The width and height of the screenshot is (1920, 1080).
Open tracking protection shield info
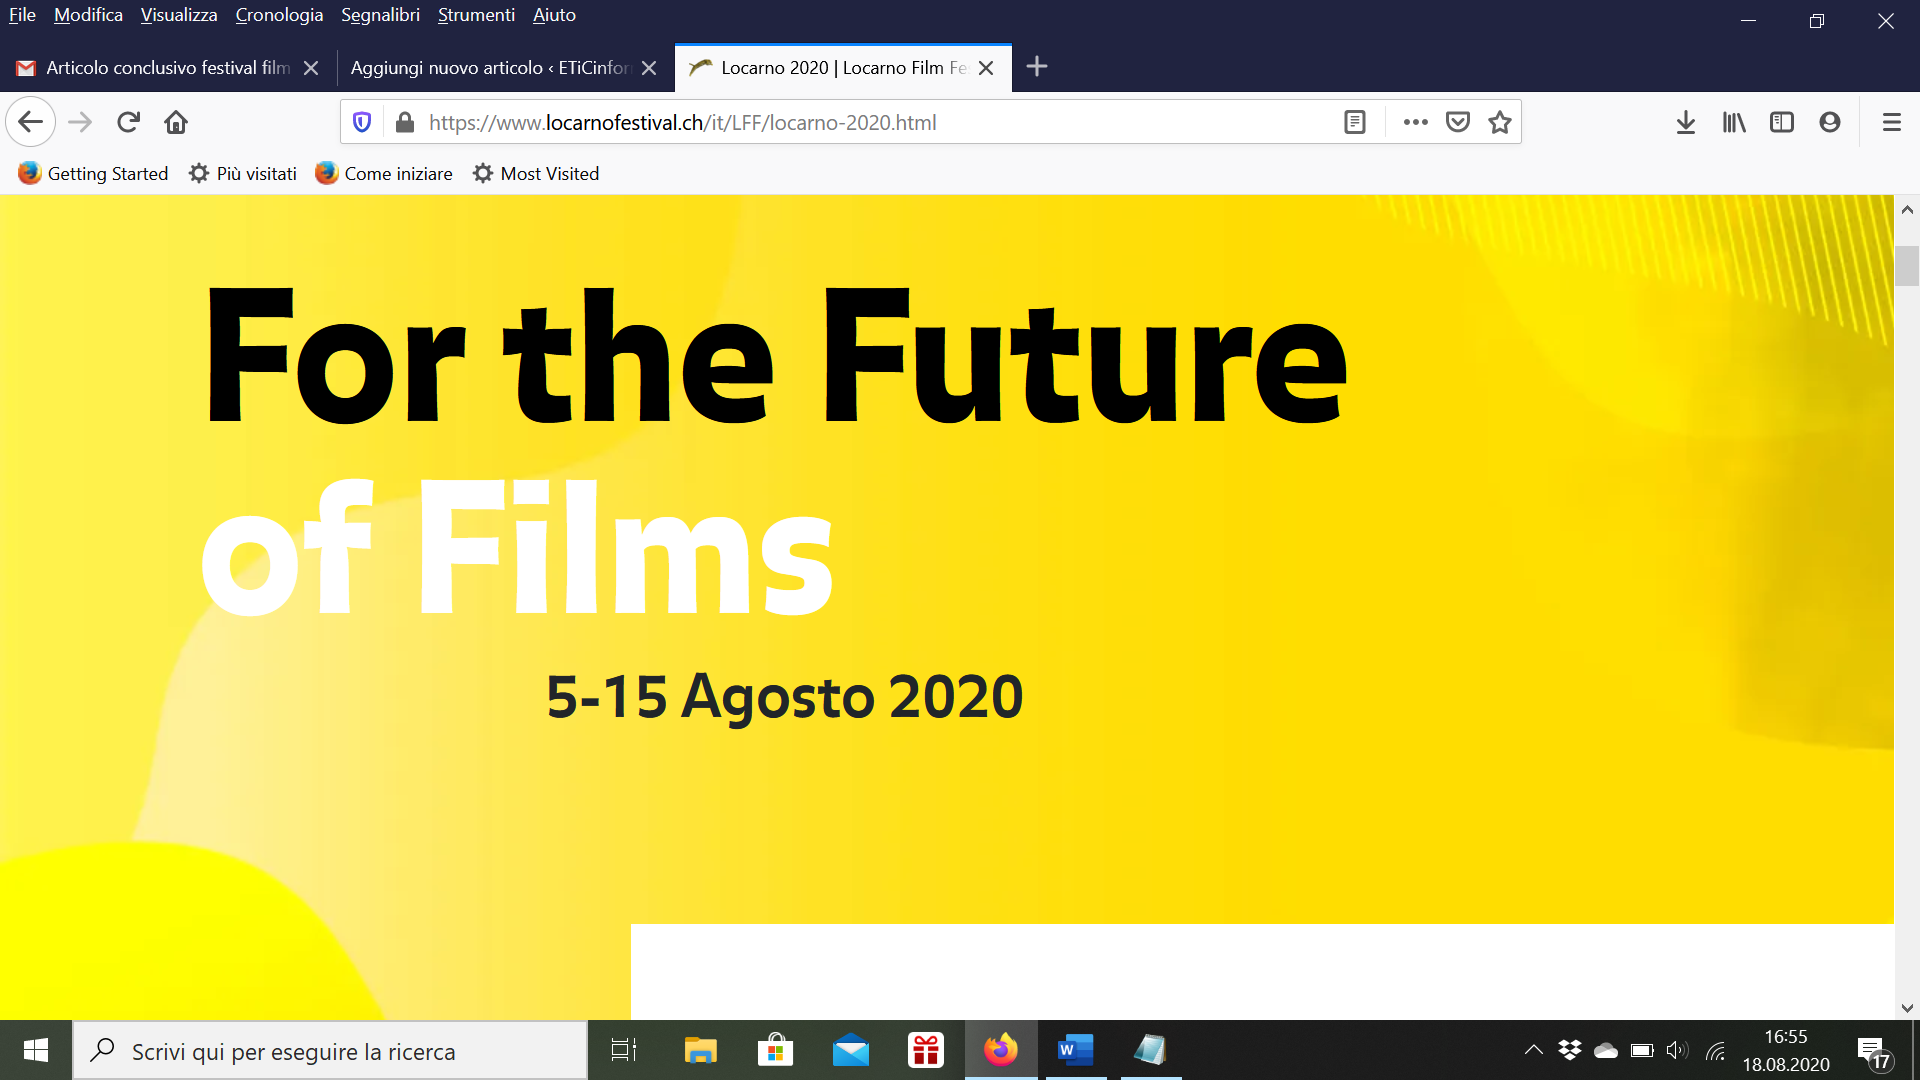click(x=362, y=122)
